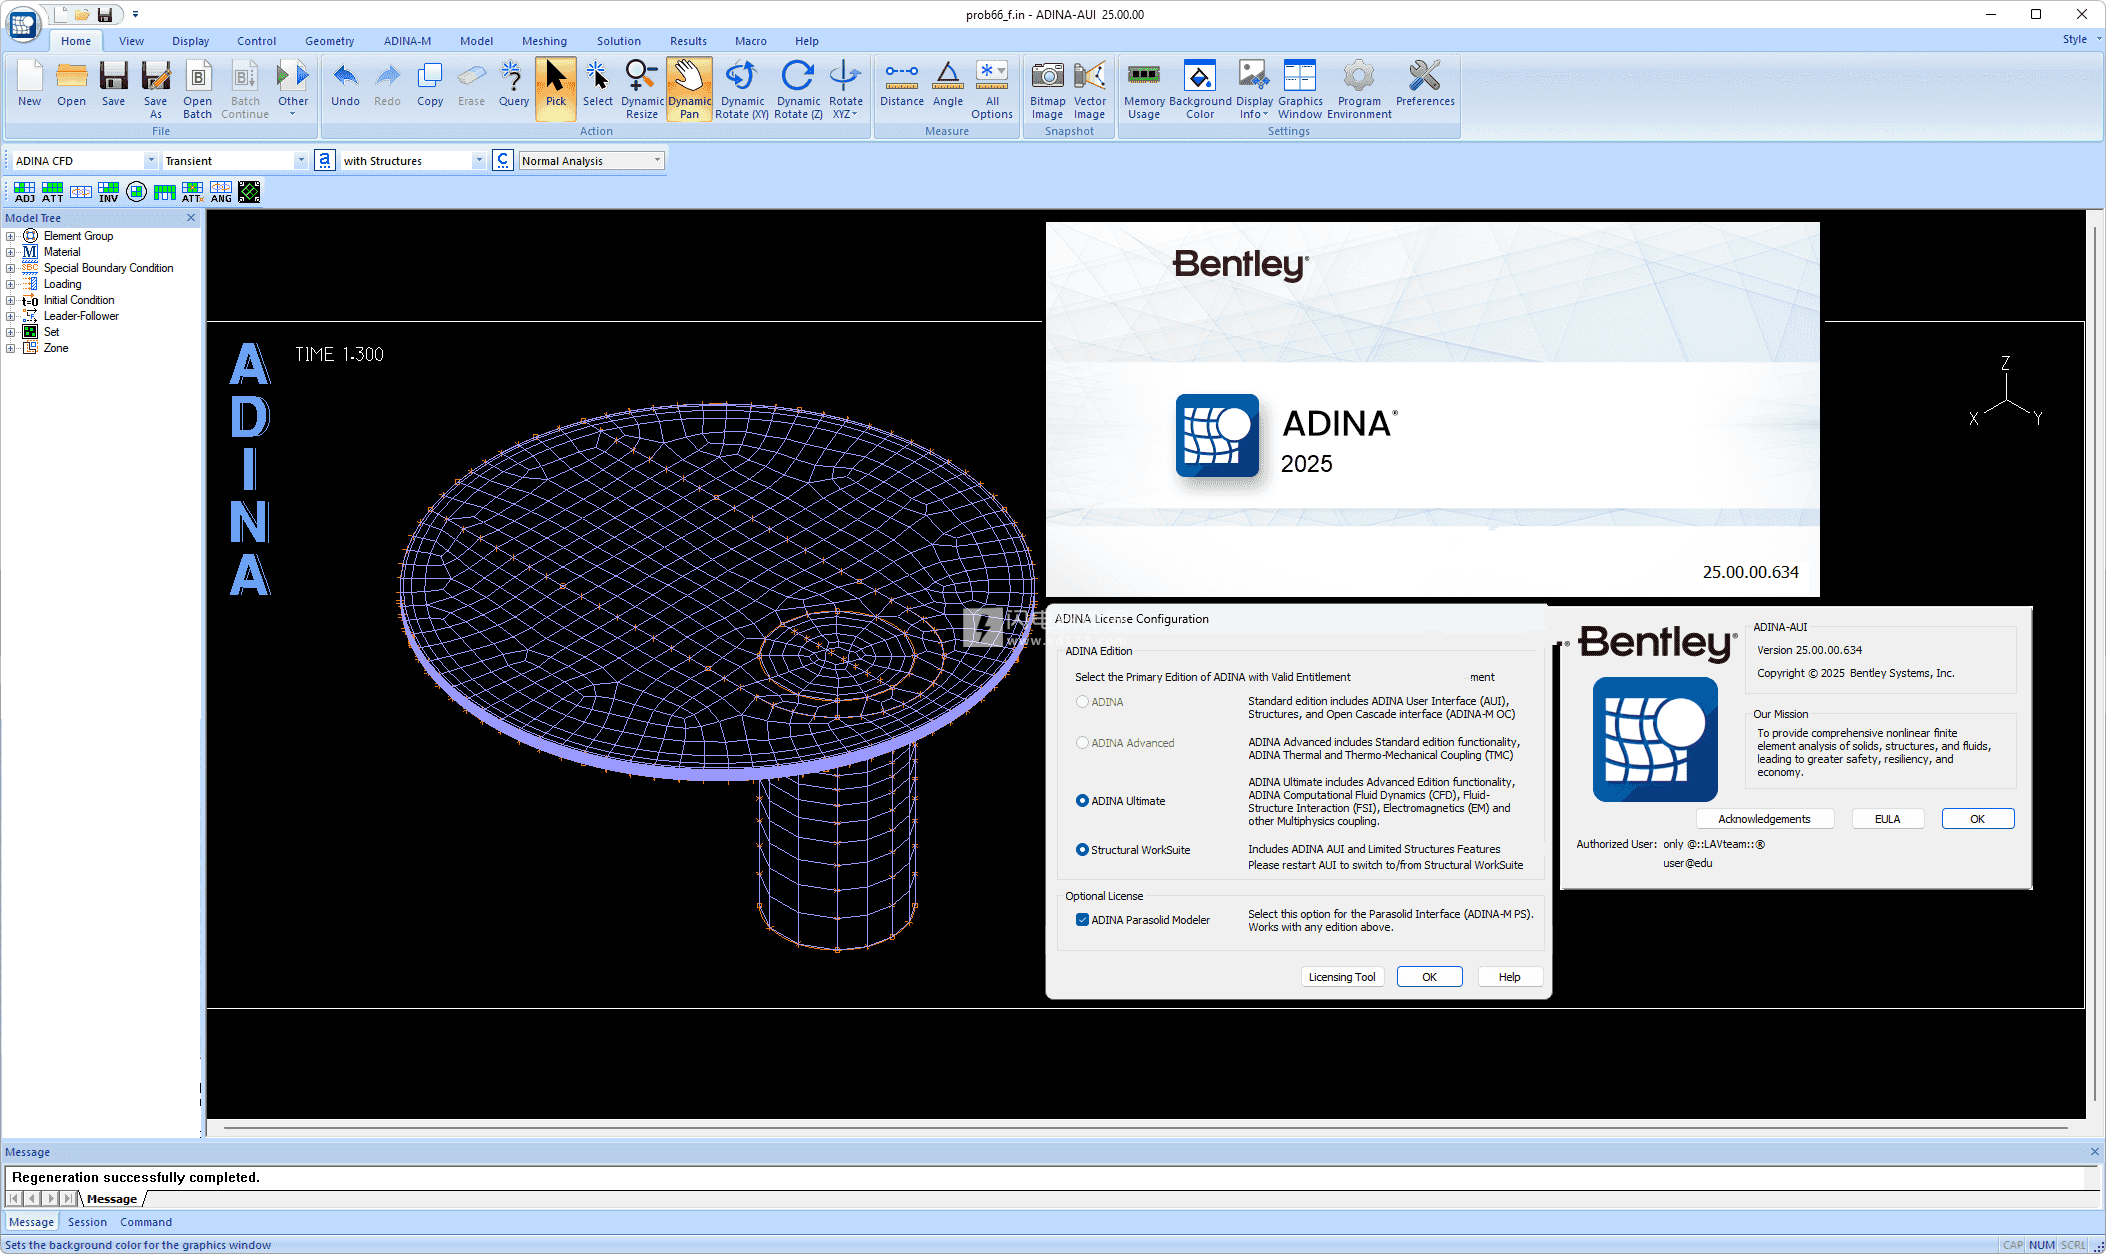Undo the last action
Image resolution: width=2106 pixels, height=1254 pixels.
[345, 84]
